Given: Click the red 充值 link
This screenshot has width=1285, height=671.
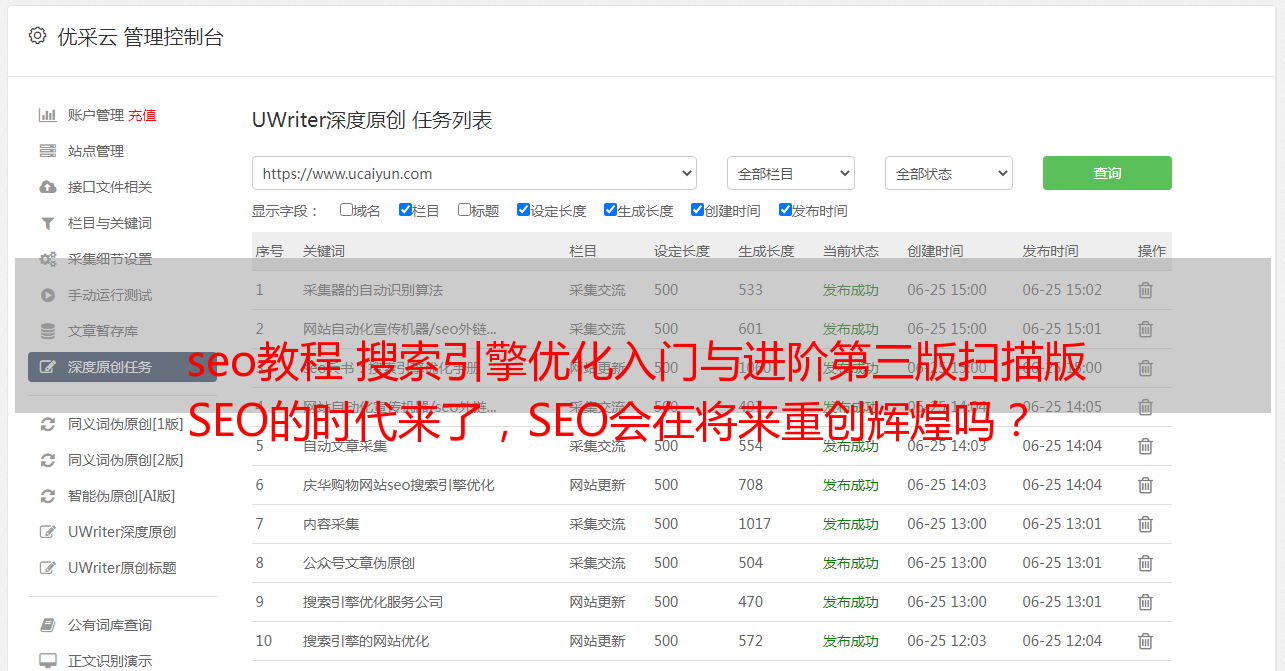Looking at the screenshot, I should pos(142,115).
